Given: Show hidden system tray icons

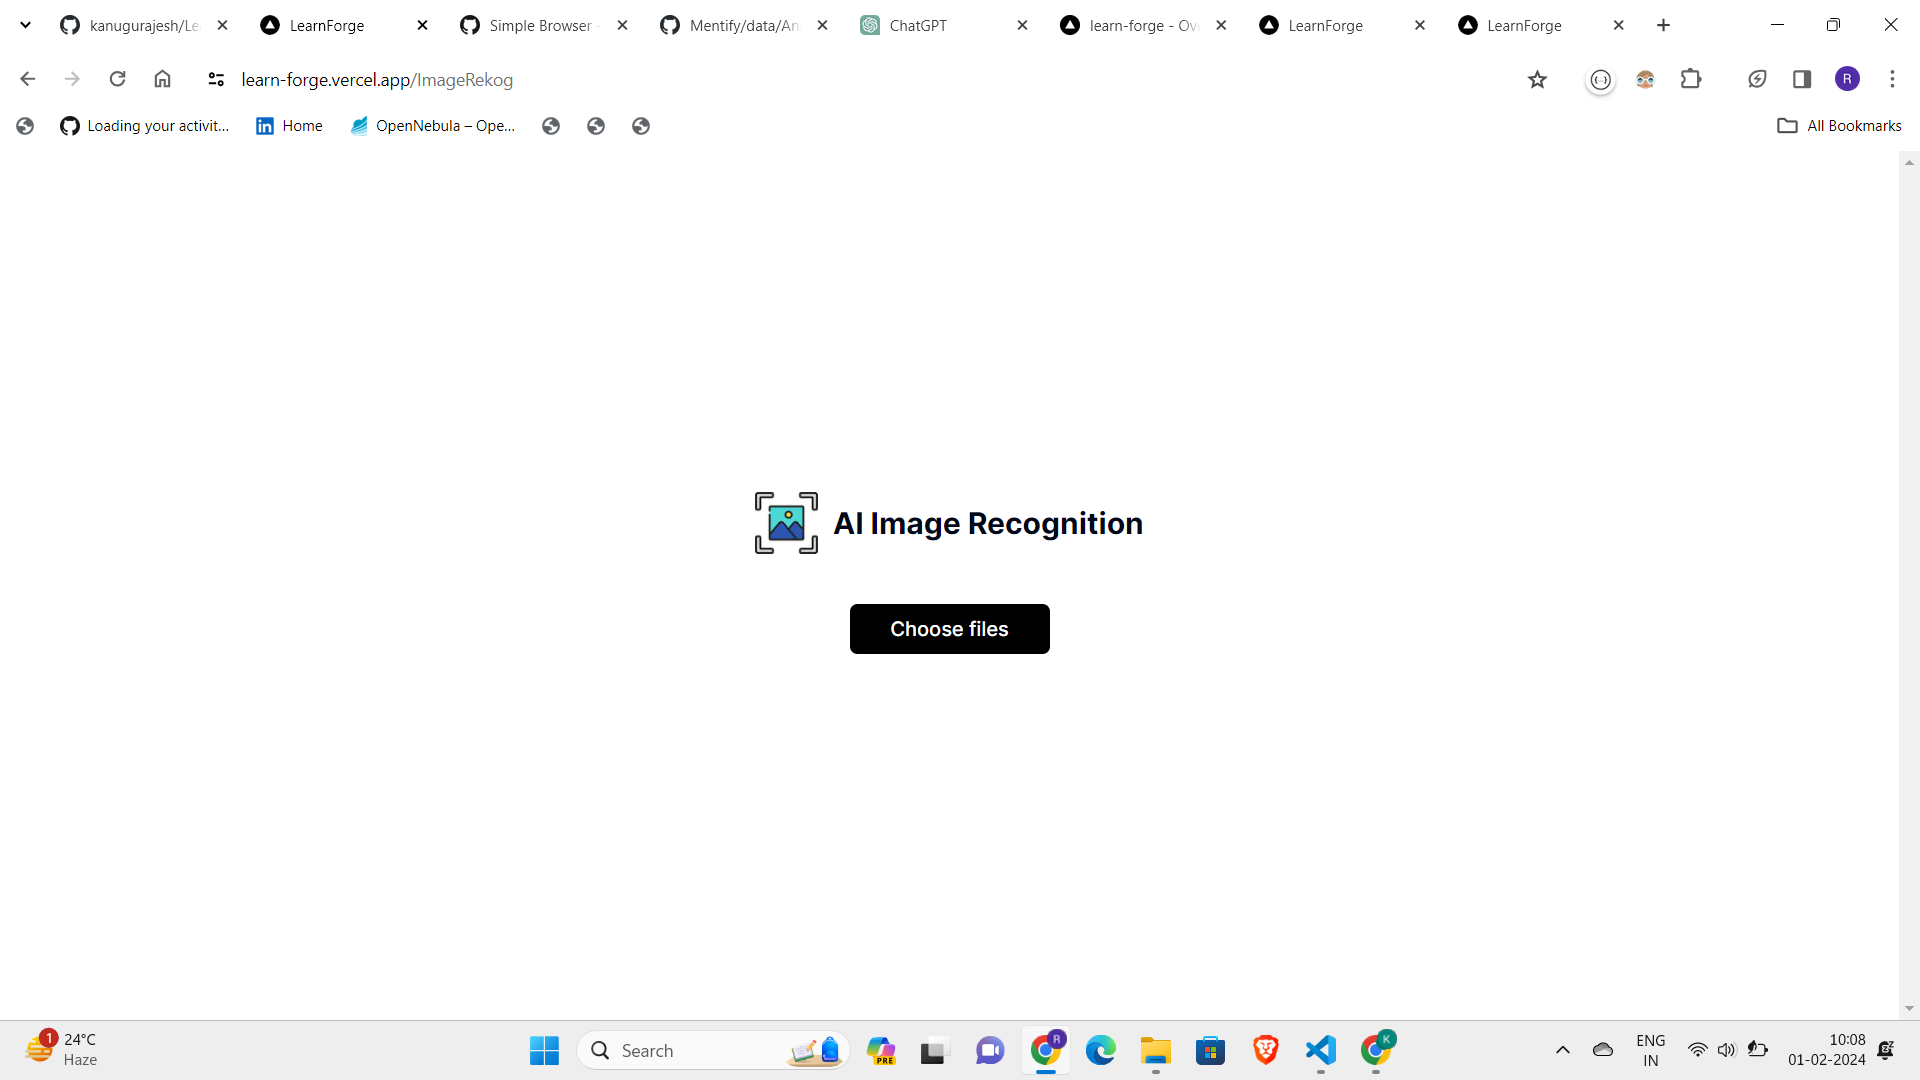Looking at the screenshot, I should (x=1562, y=1050).
